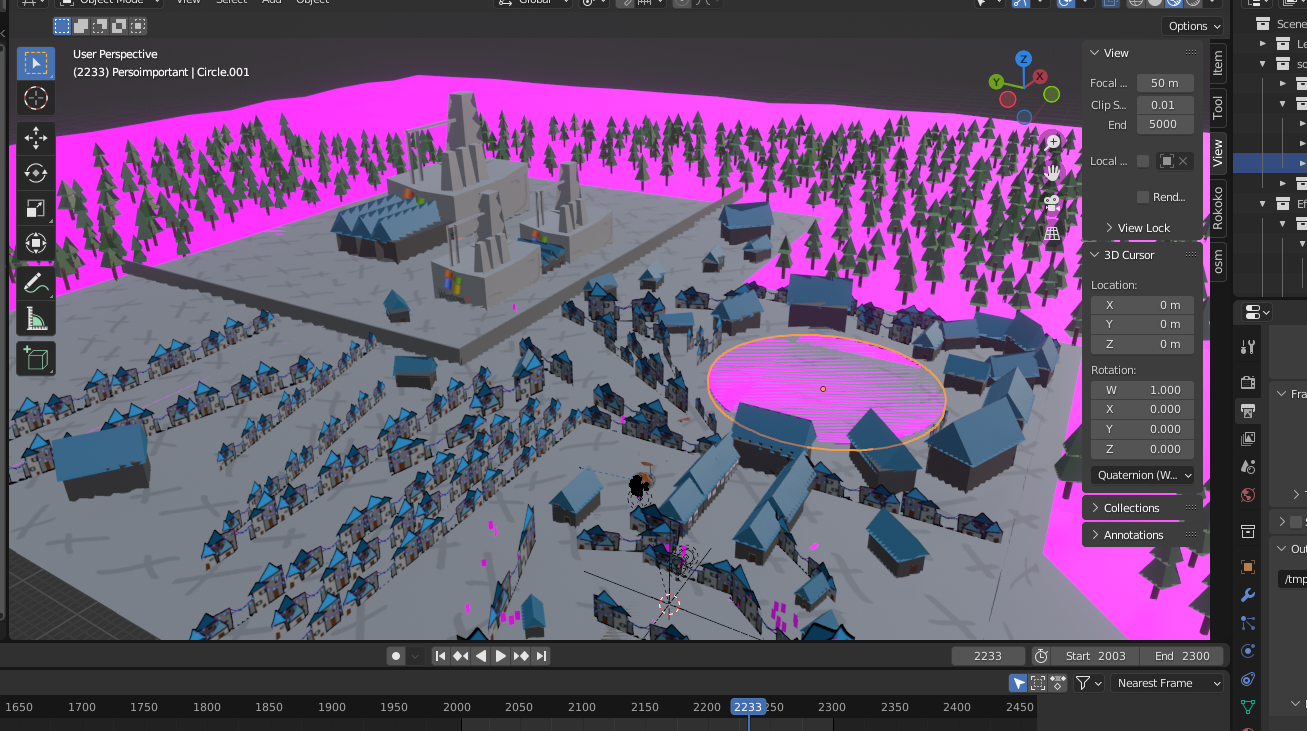This screenshot has width=1307, height=731.
Task: Click the Options button in viewport header
Action: (x=1194, y=26)
